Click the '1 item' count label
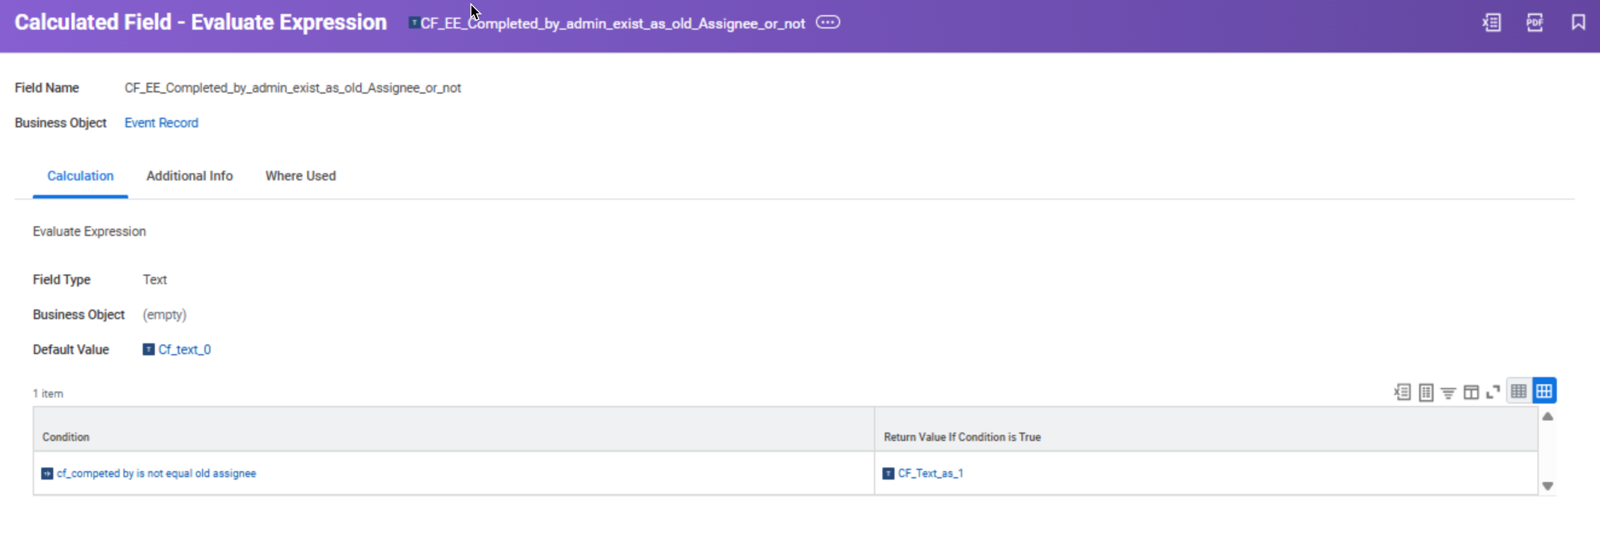Image resolution: width=1600 pixels, height=552 pixels. coord(48,394)
